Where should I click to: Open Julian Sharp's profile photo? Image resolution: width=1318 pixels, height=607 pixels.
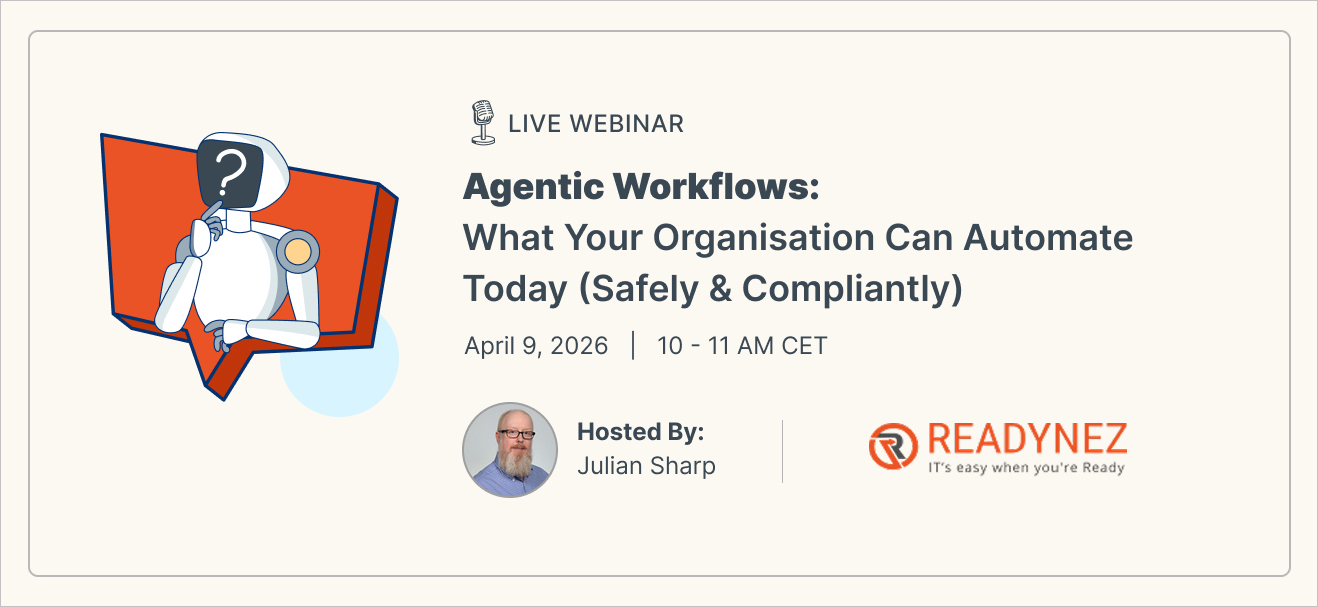(x=510, y=450)
